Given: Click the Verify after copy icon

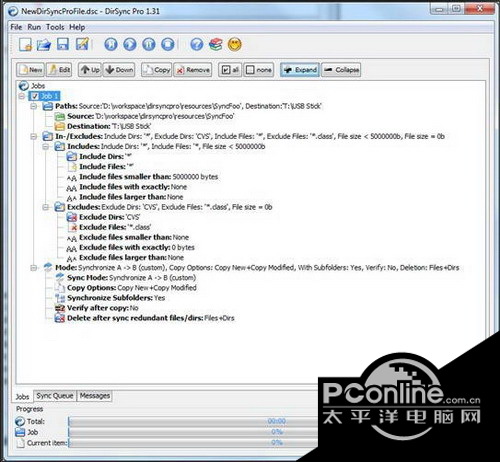Looking at the screenshot, I should coord(60,308).
